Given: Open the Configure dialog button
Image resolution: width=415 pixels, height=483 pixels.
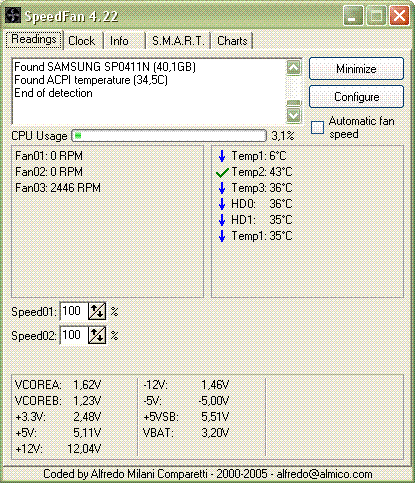Looking at the screenshot, I should [x=356, y=97].
